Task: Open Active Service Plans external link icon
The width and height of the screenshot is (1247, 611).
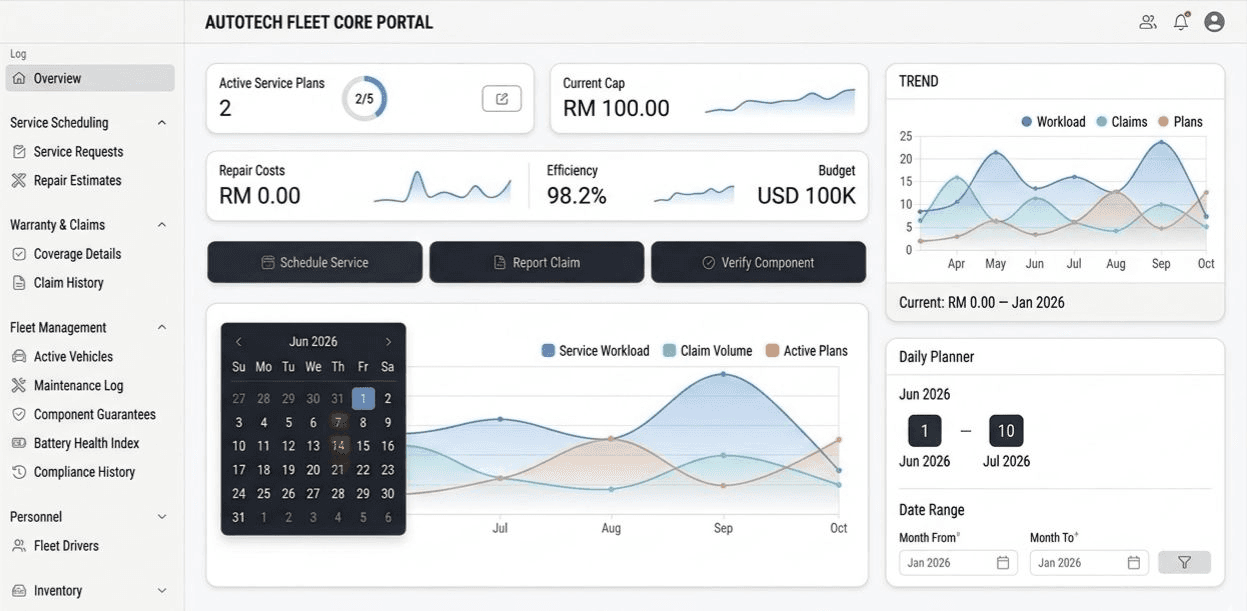Action: click(502, 98)
